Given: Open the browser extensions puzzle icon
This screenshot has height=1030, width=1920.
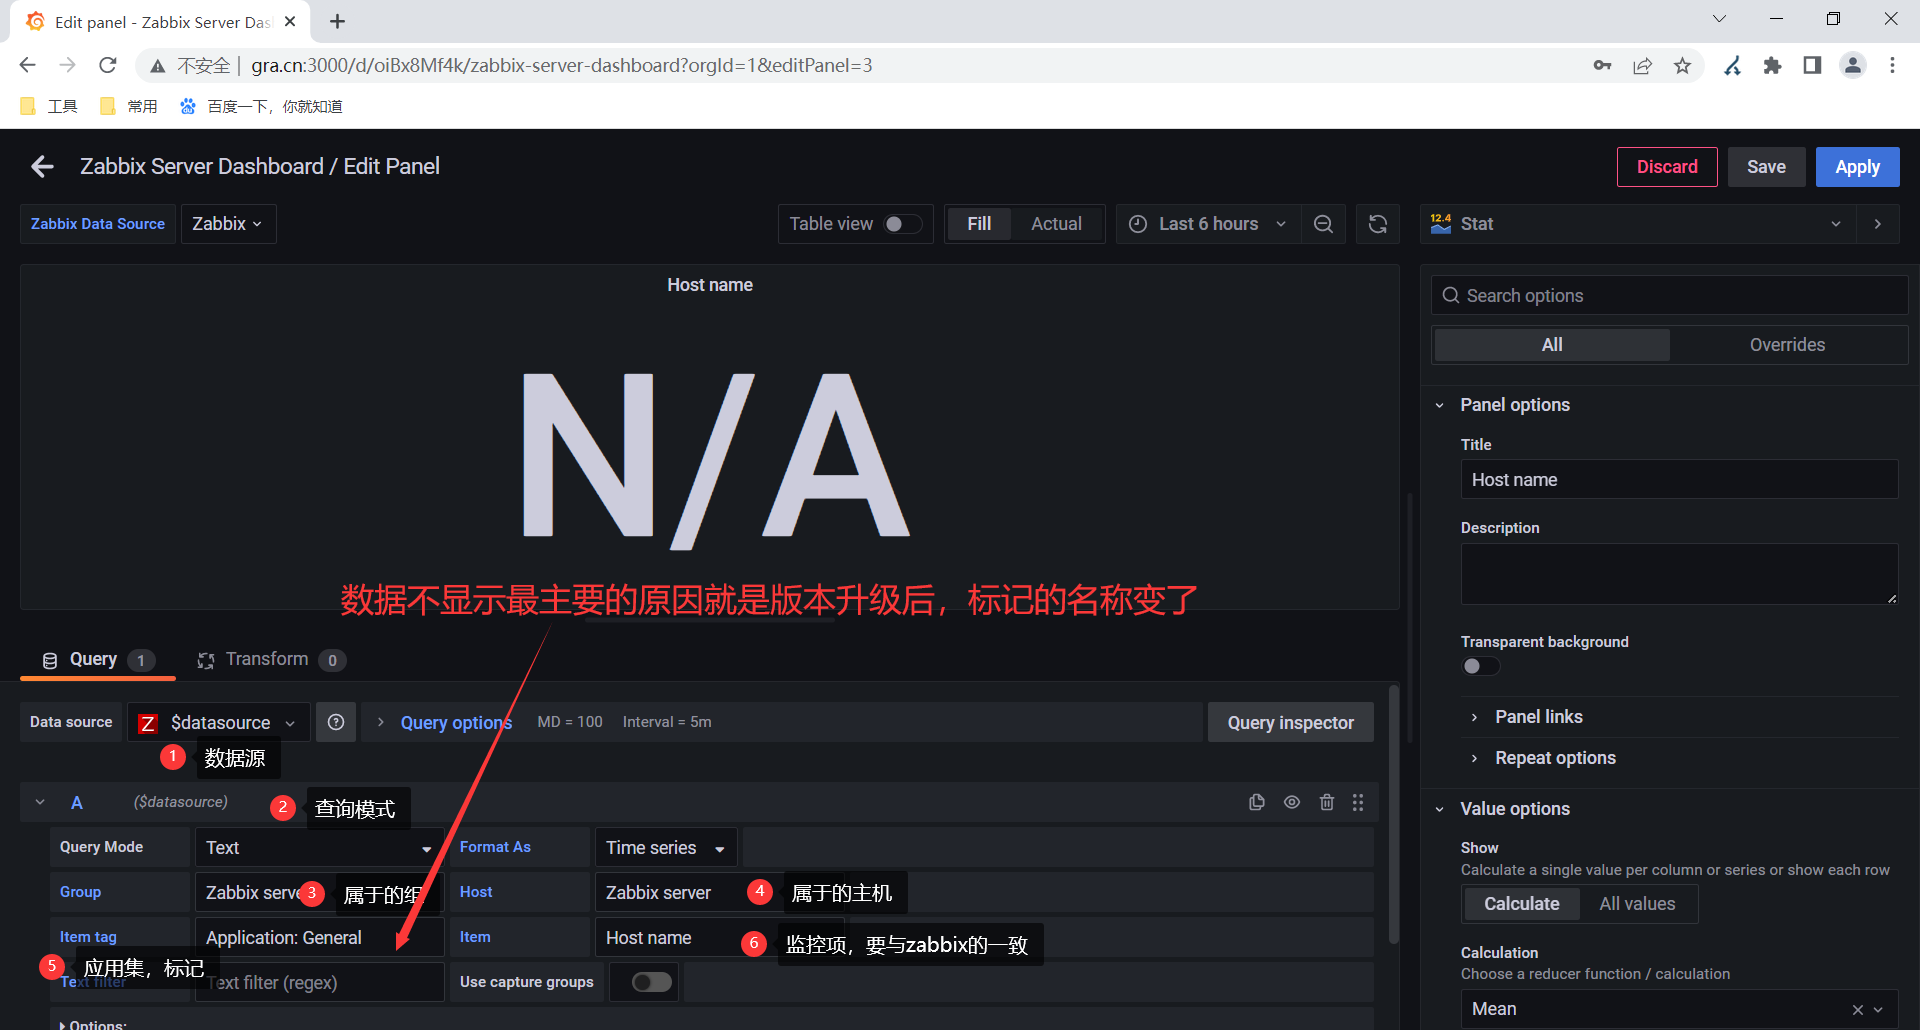Looking at the screenshot, I should point(1773,65).
